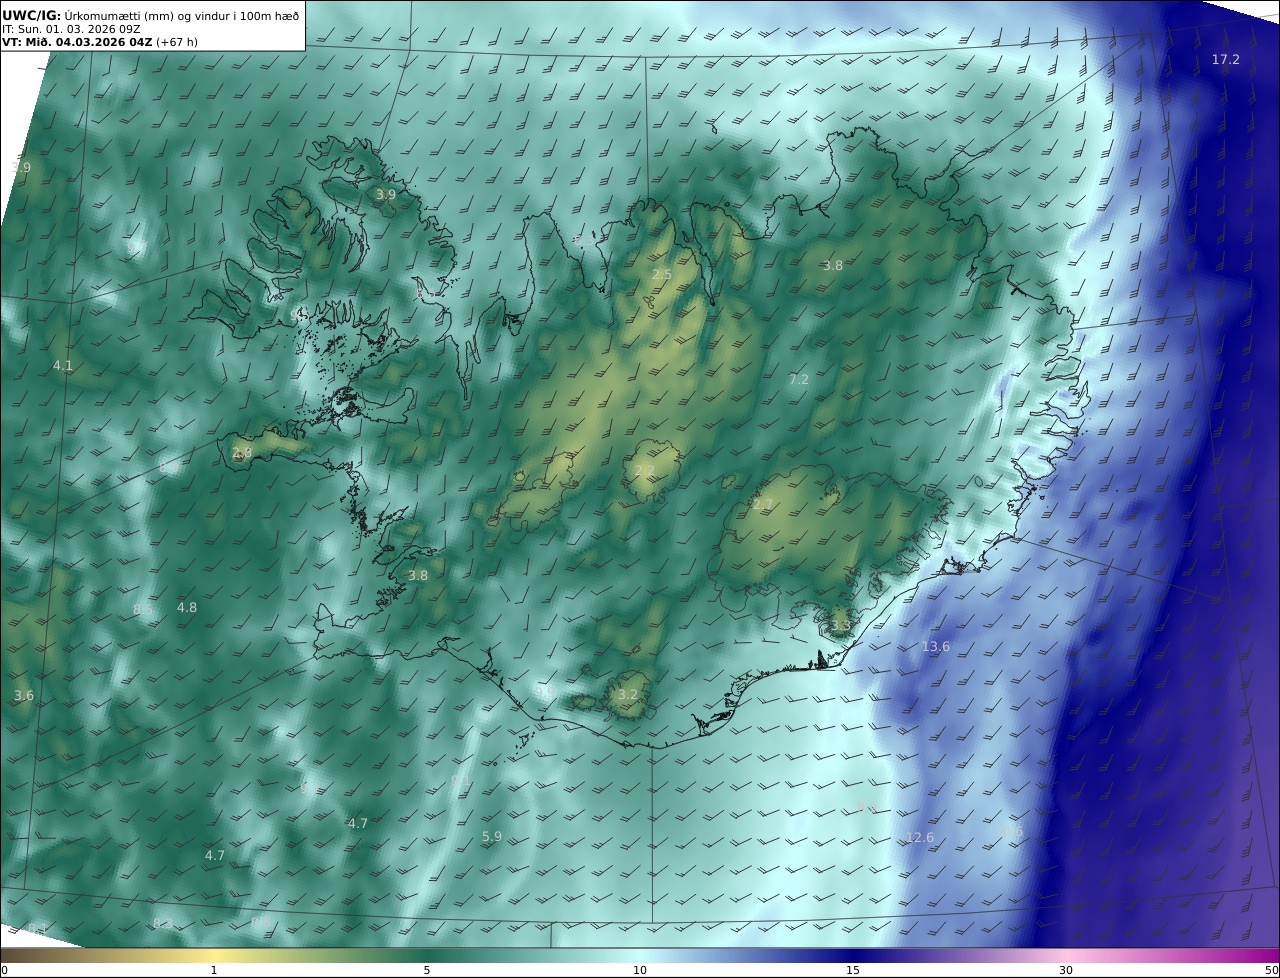Screen dimensions: 1280x978
Task: Click the 30 tick on colour scale
Action: [x=1066, y=970]
